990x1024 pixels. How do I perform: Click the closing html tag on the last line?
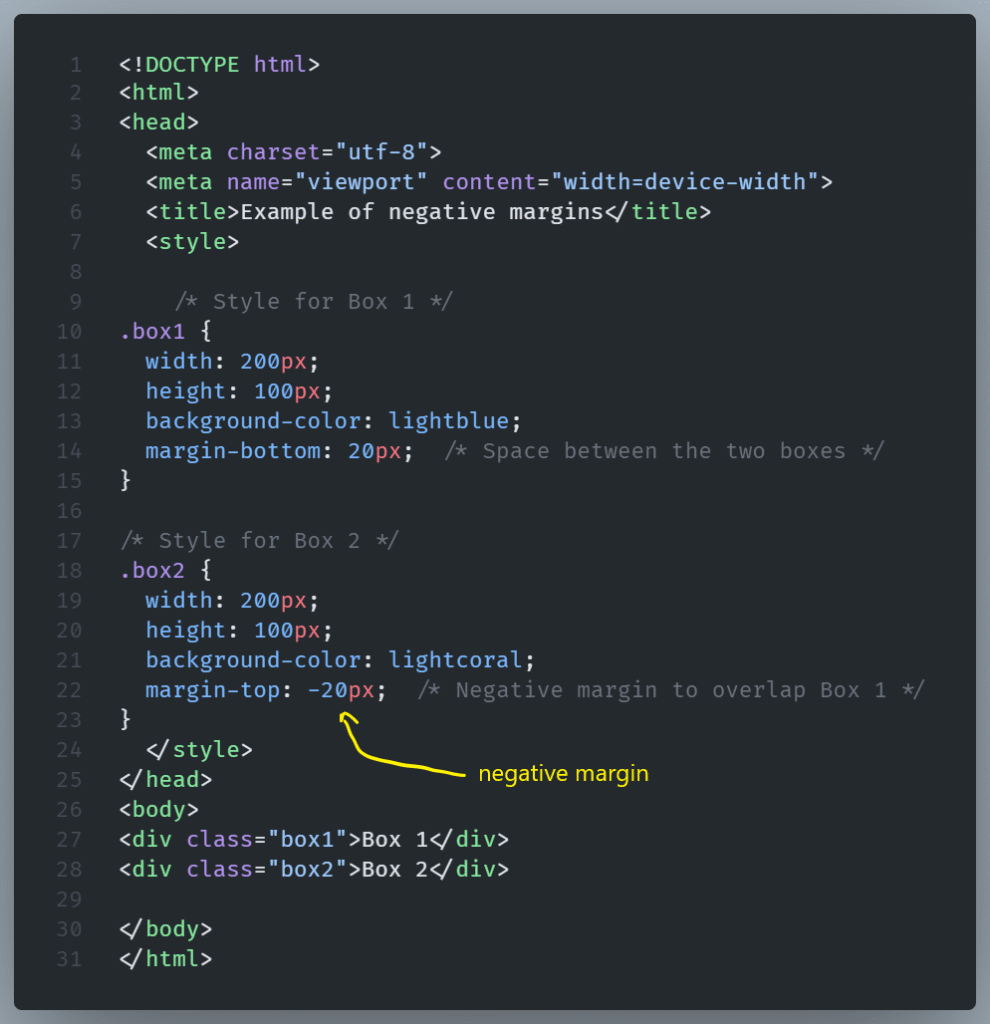pos(165,958)
